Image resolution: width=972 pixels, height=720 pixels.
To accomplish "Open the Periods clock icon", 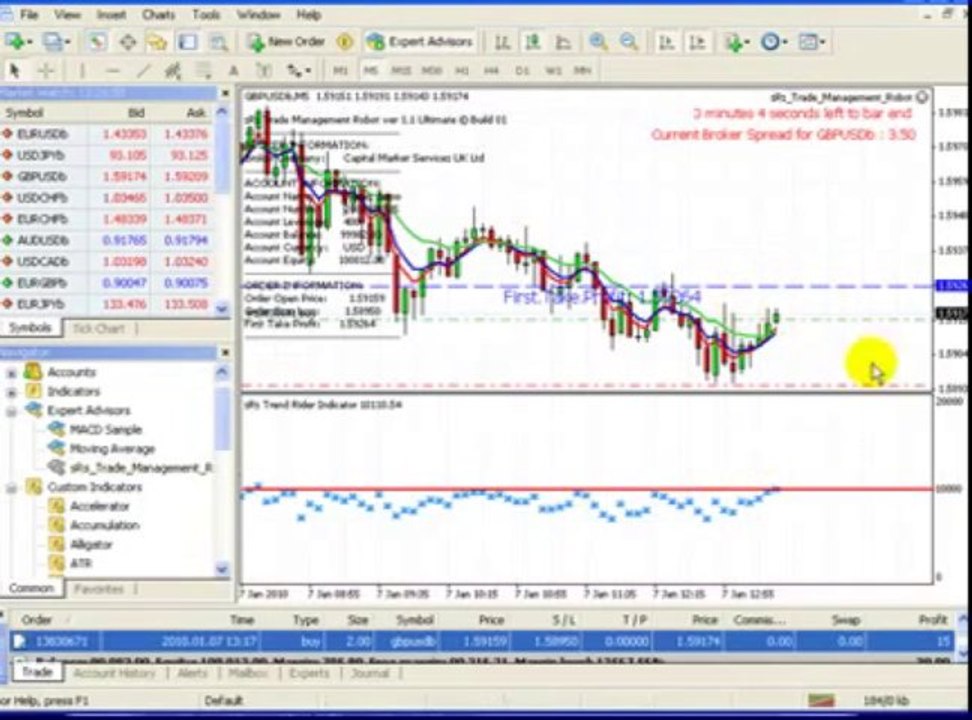I will (x=773, y=42).
